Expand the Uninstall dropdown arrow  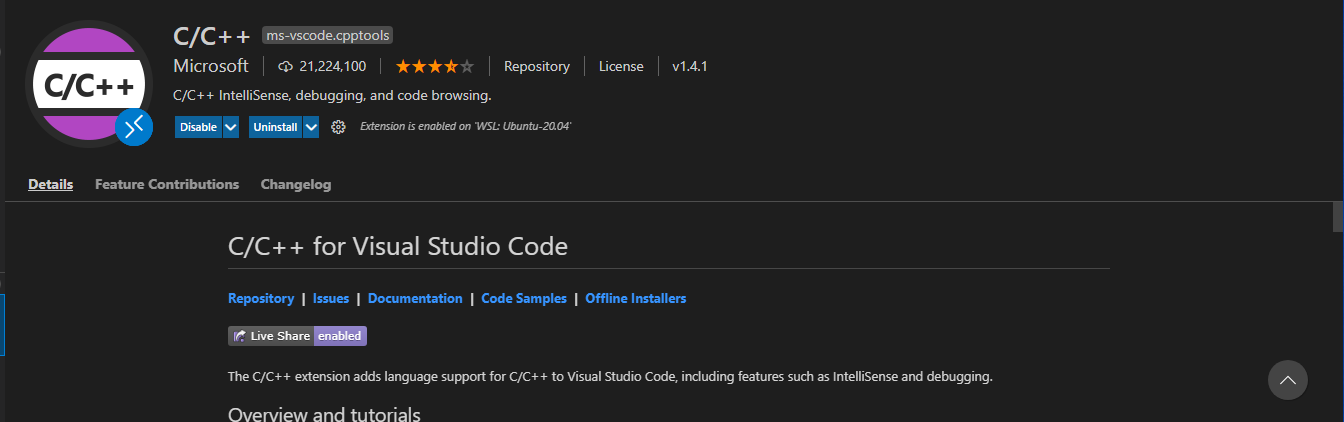[x=311, y=127]
